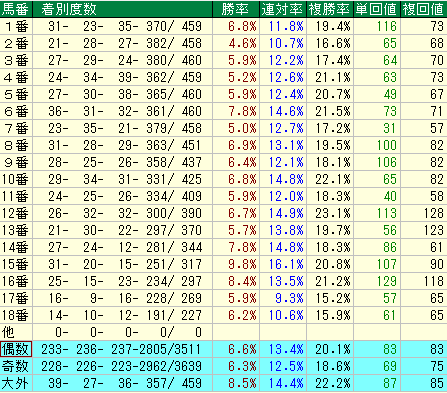
Task: Click the 複回値 column header
Action: tap(424, 9)
